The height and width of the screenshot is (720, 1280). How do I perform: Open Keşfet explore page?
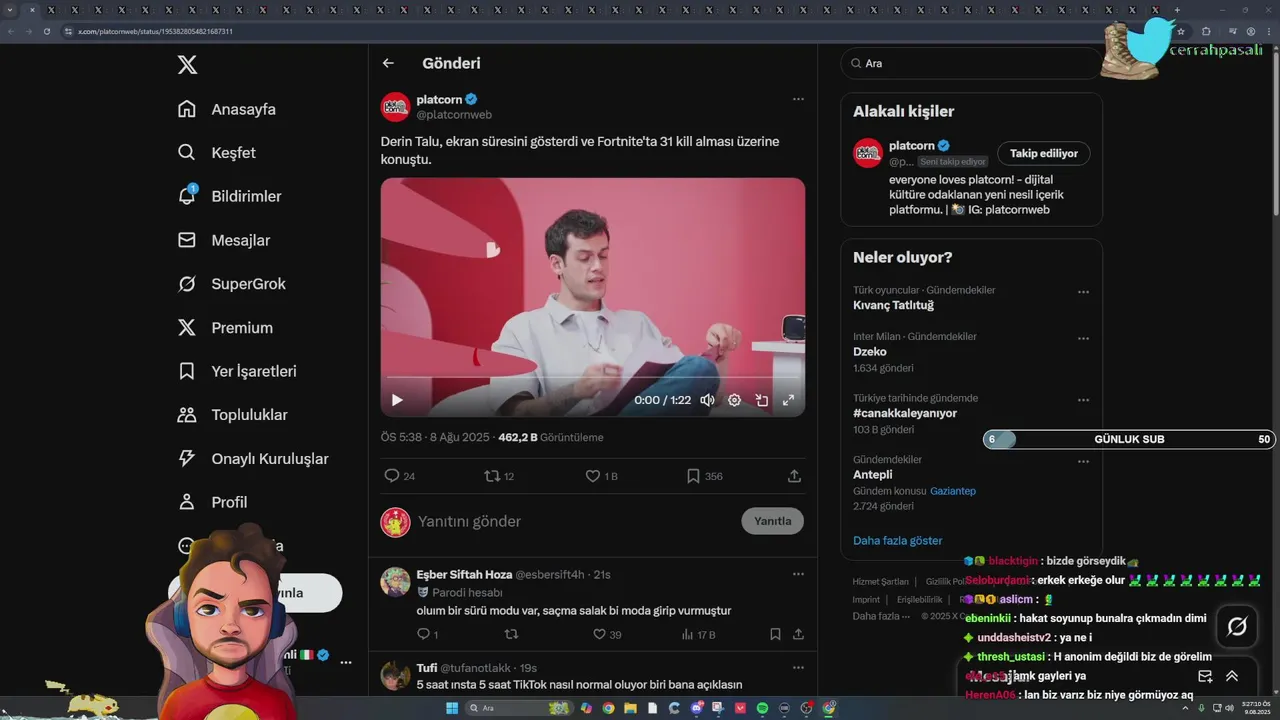point(217,153)
